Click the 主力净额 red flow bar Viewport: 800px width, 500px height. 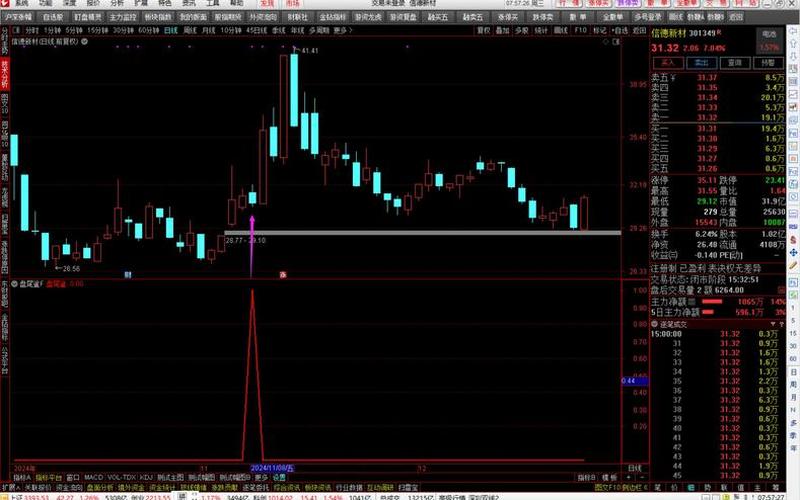click(x=712, y=301)
